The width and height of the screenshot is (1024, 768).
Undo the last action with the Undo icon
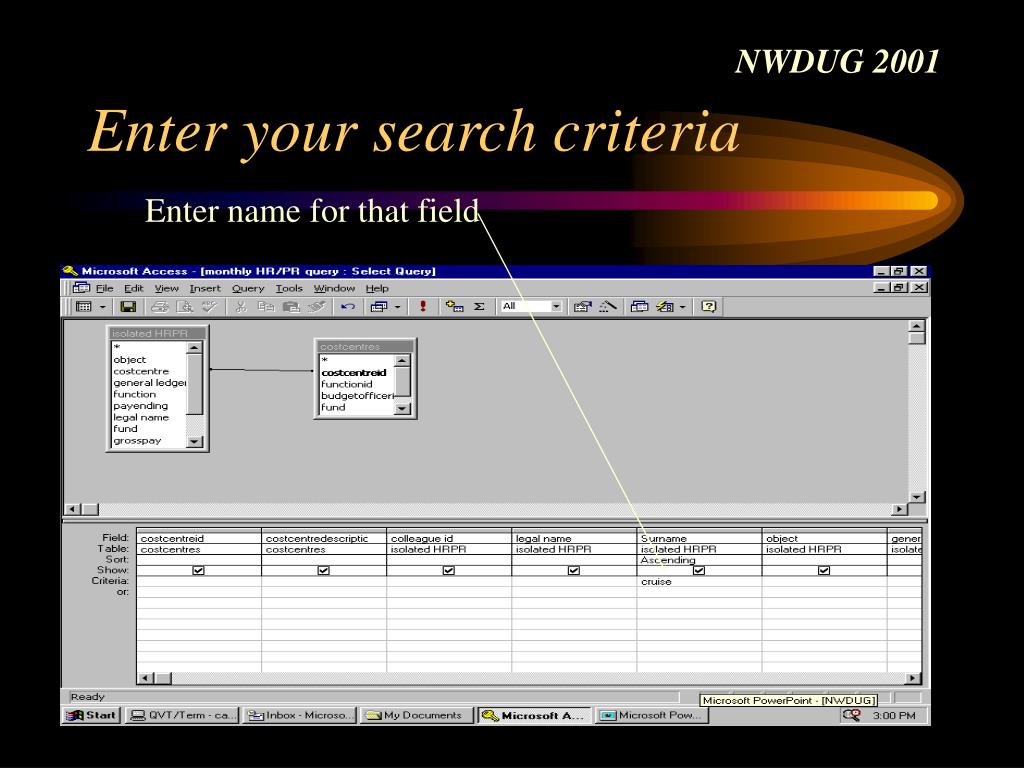(x=348, y=306)
